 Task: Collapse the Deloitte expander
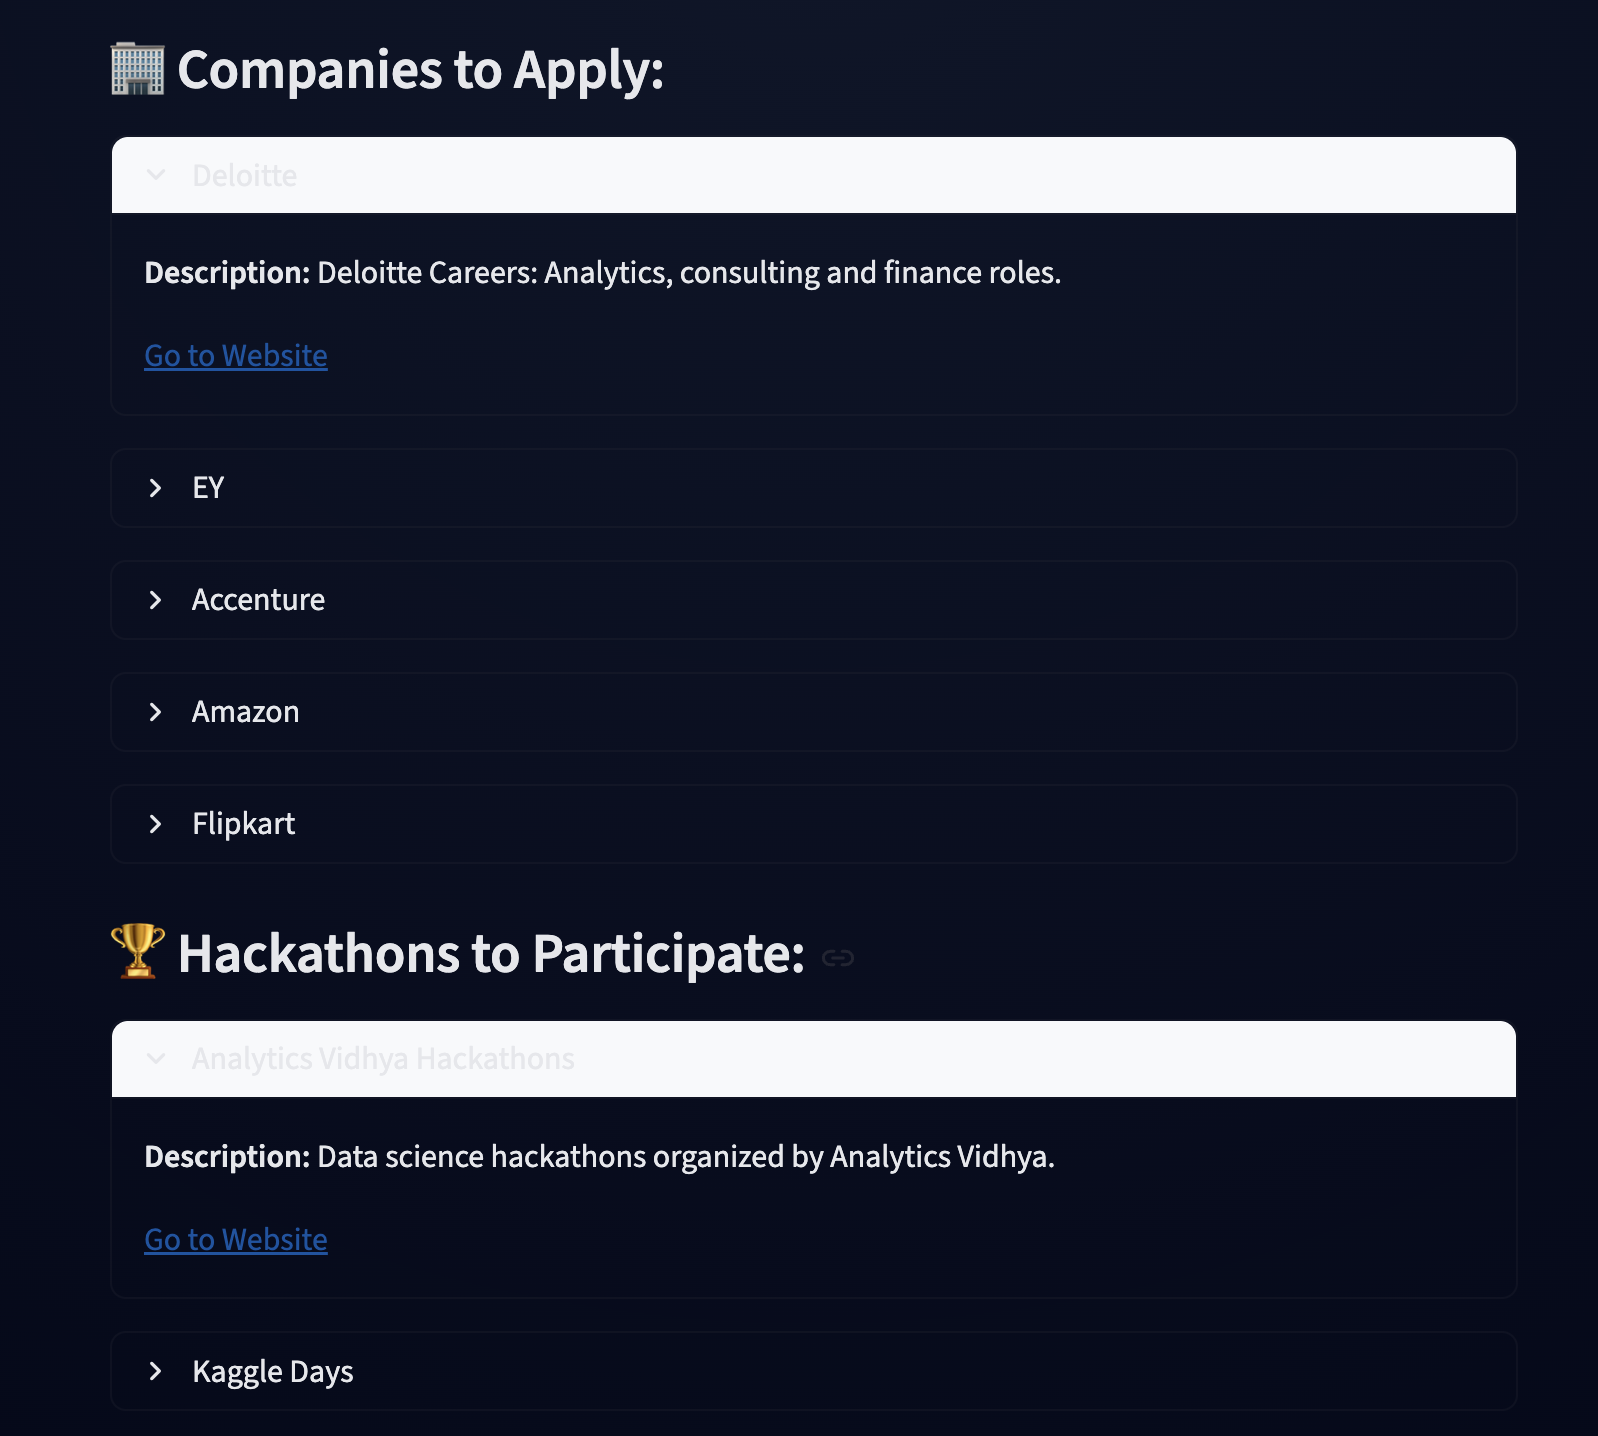[x=813, y=175]
